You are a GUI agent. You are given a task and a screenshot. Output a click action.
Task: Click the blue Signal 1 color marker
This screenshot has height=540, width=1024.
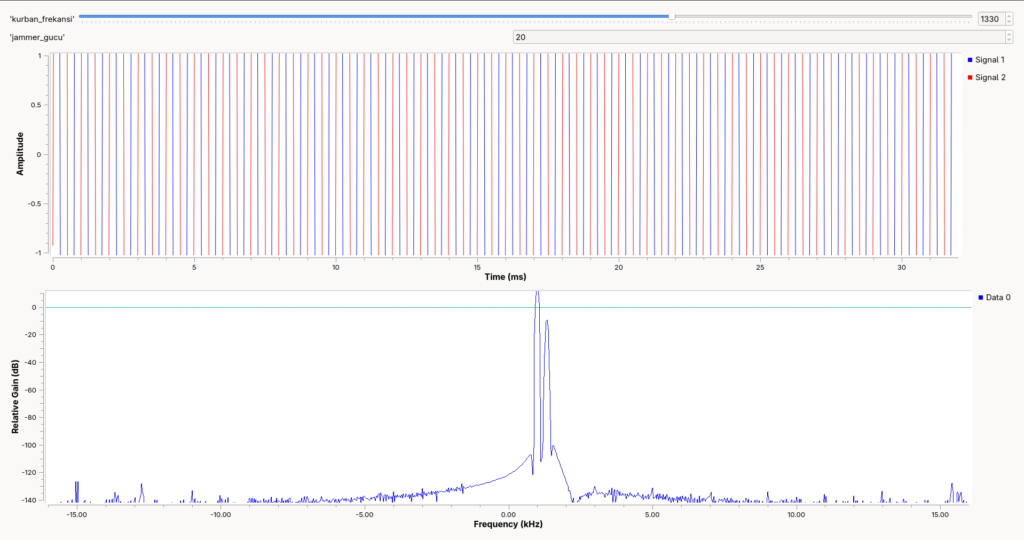970,59
